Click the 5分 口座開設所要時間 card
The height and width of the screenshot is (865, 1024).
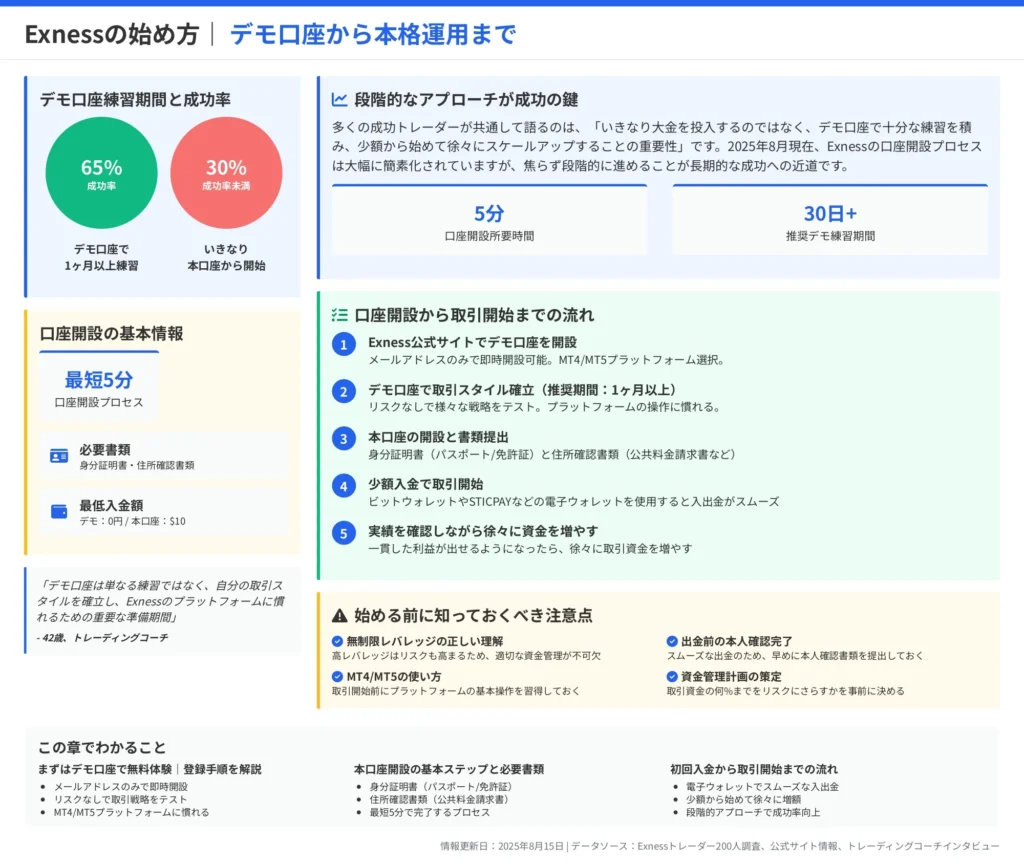489,219
